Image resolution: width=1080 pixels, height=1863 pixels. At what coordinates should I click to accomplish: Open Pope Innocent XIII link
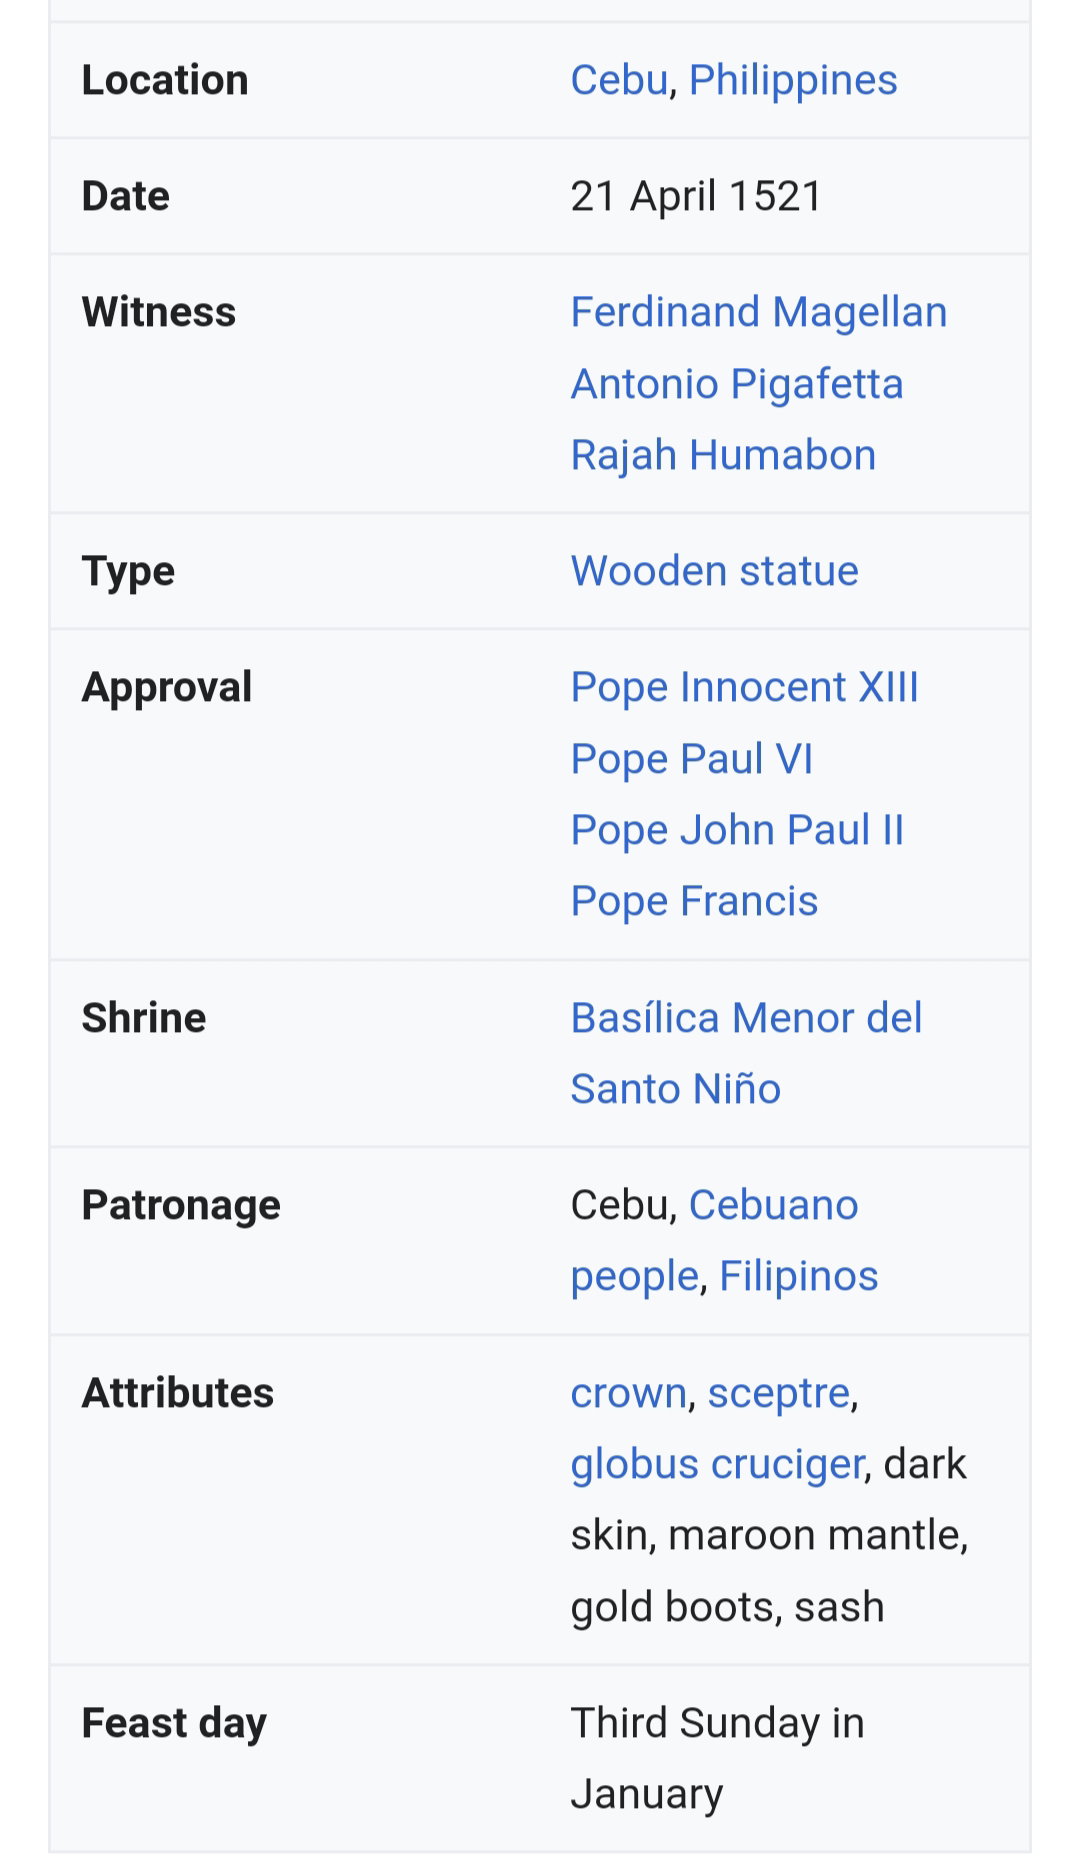[x=744, y=687]
